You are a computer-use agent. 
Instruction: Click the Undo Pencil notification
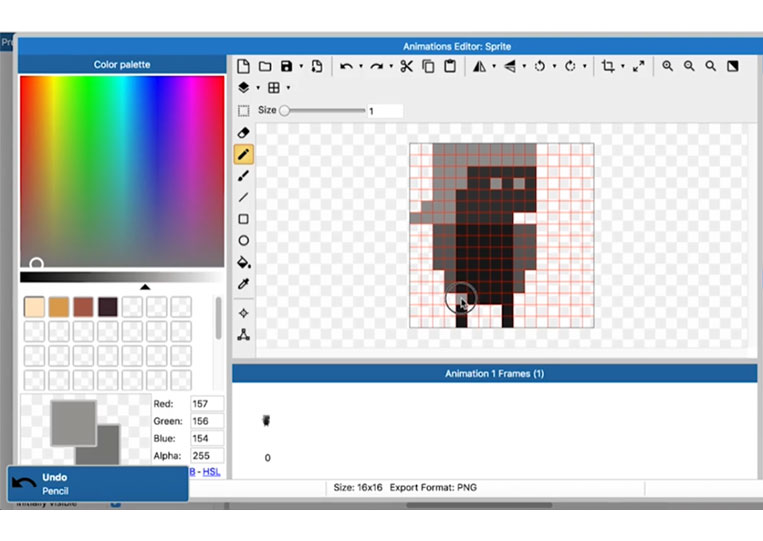pyautogui.click(x=97, y=484)
